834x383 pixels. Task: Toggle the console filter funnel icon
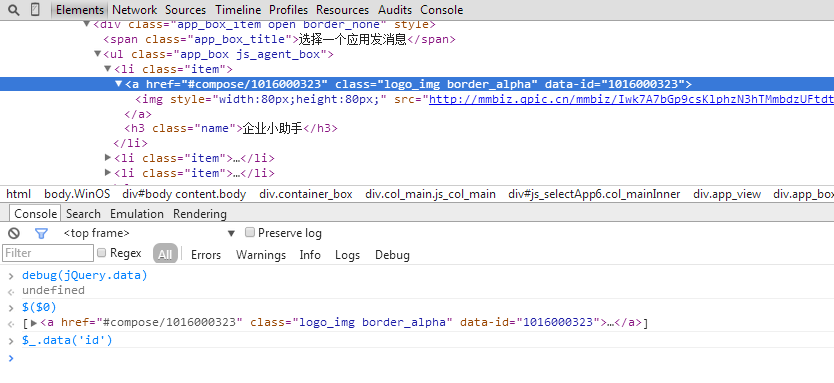click(x=41, y=233)
